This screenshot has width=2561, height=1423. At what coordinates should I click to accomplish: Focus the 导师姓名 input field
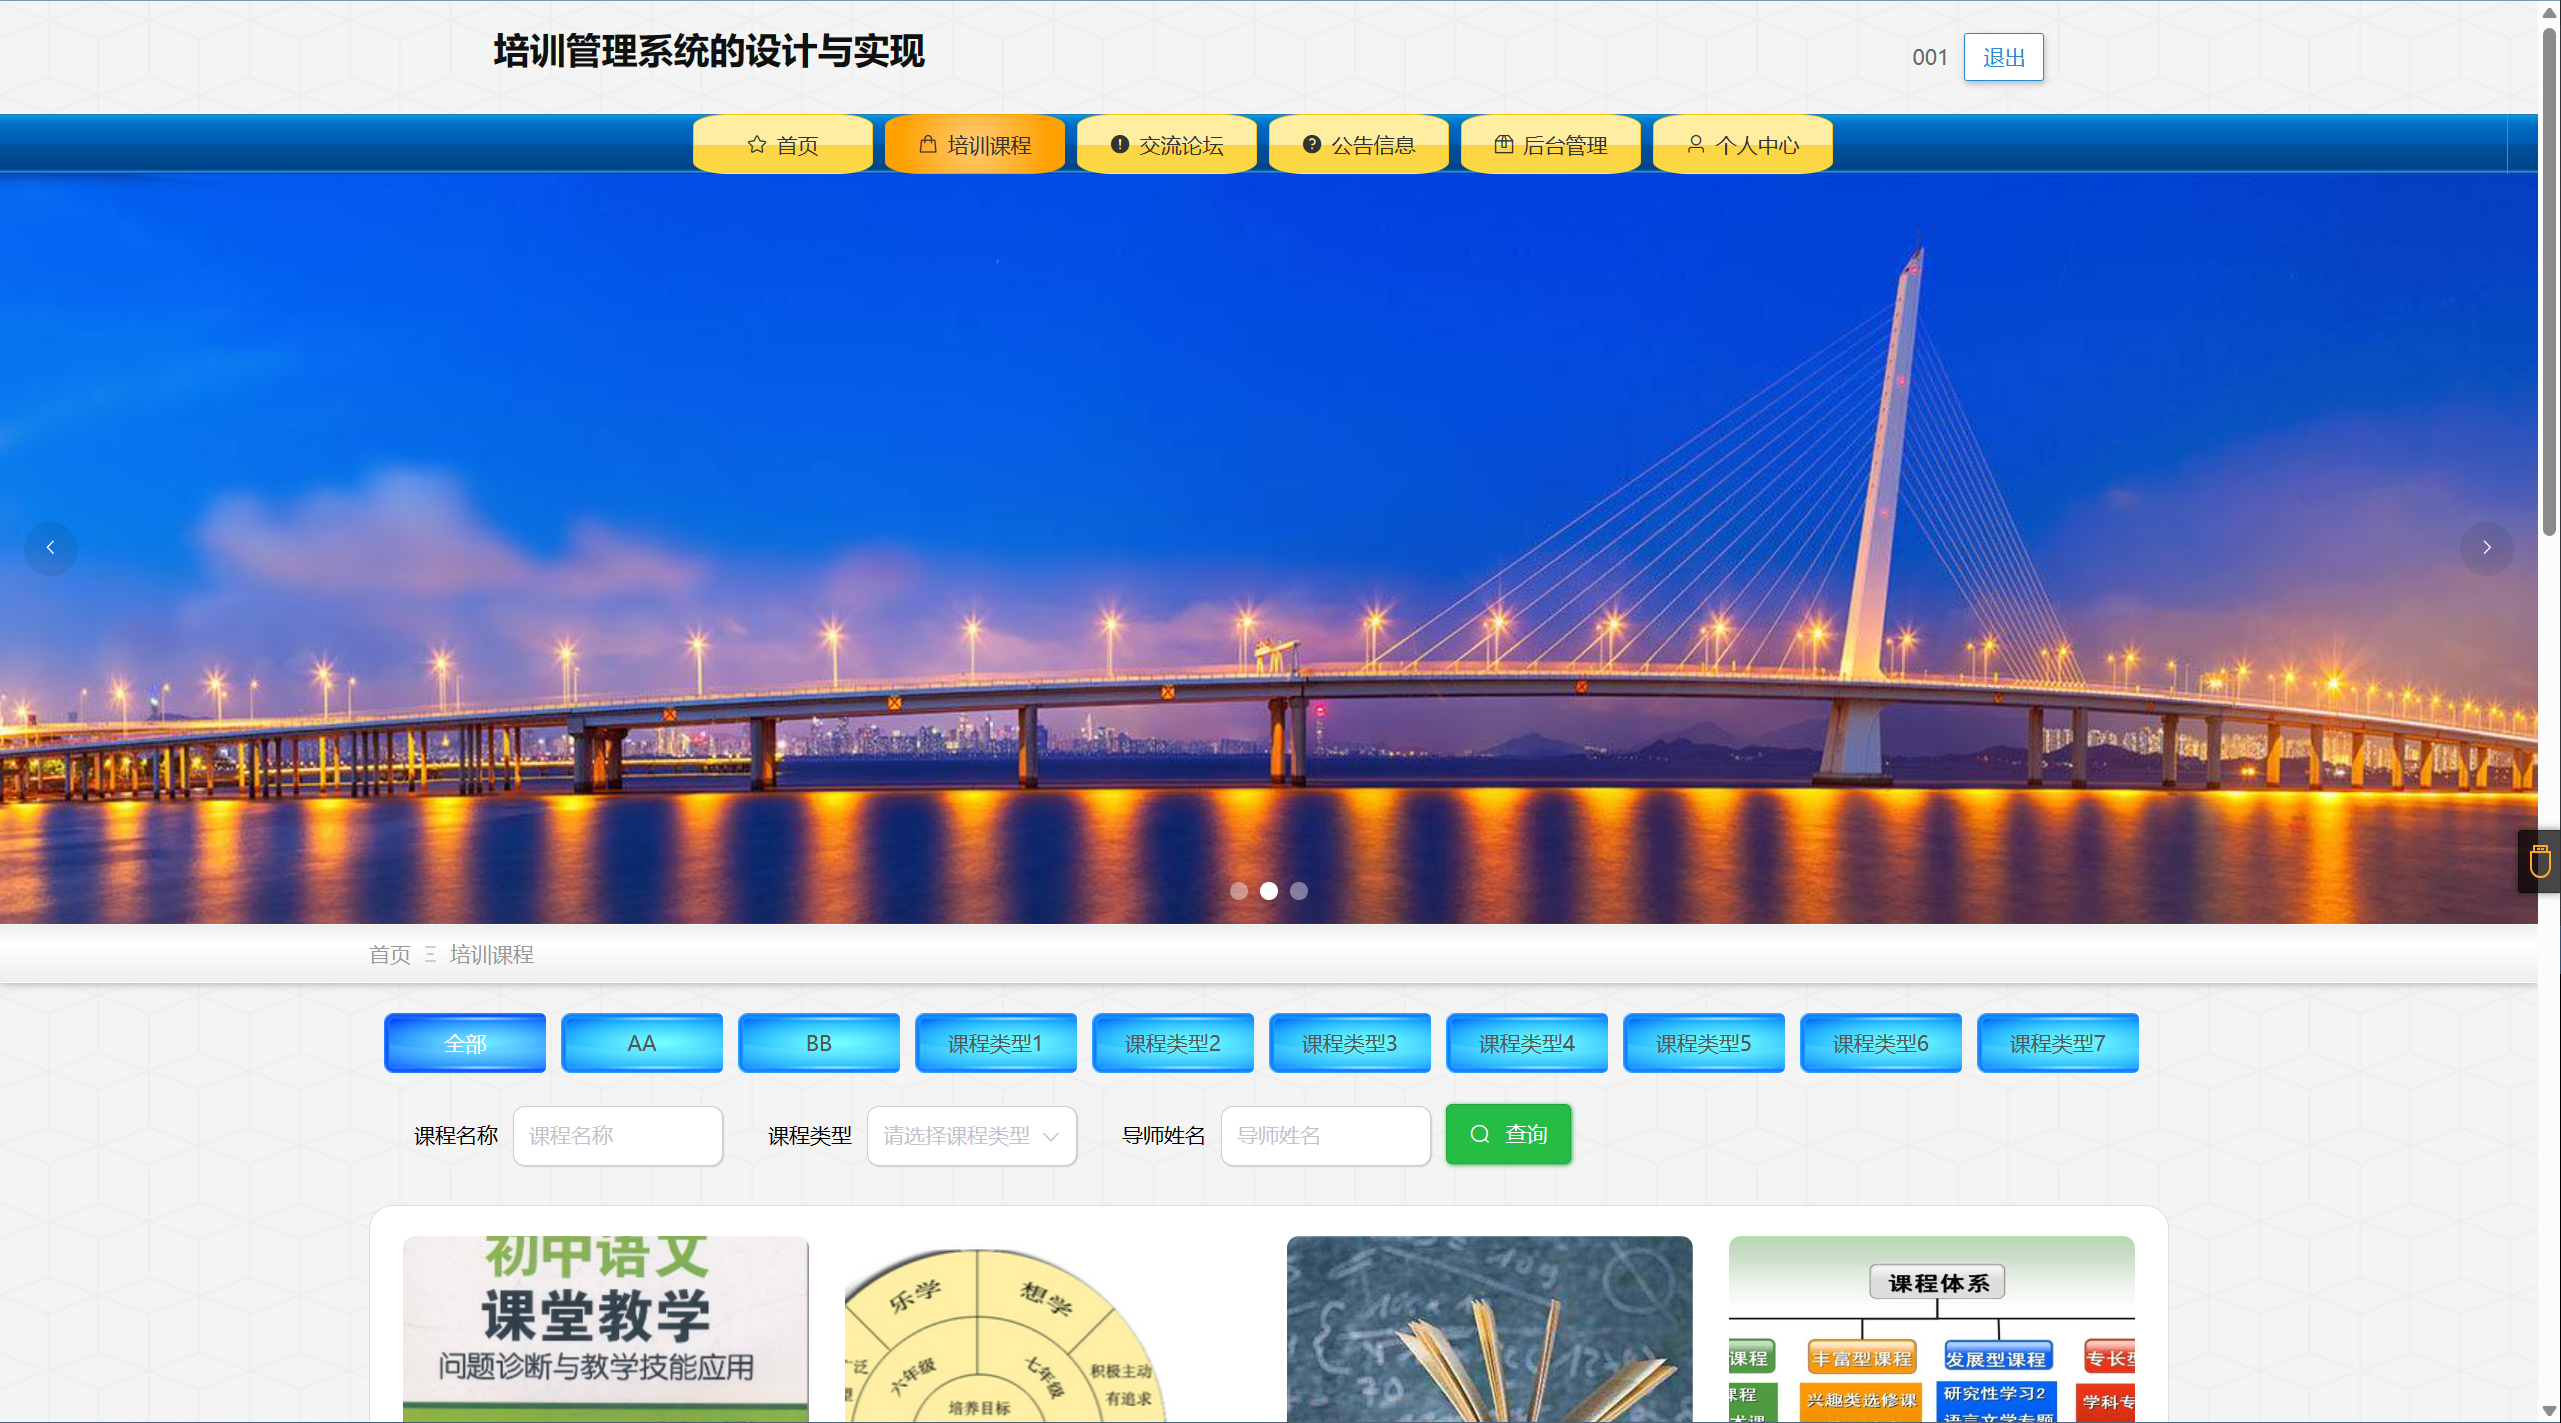[x=1326, y=1136]
